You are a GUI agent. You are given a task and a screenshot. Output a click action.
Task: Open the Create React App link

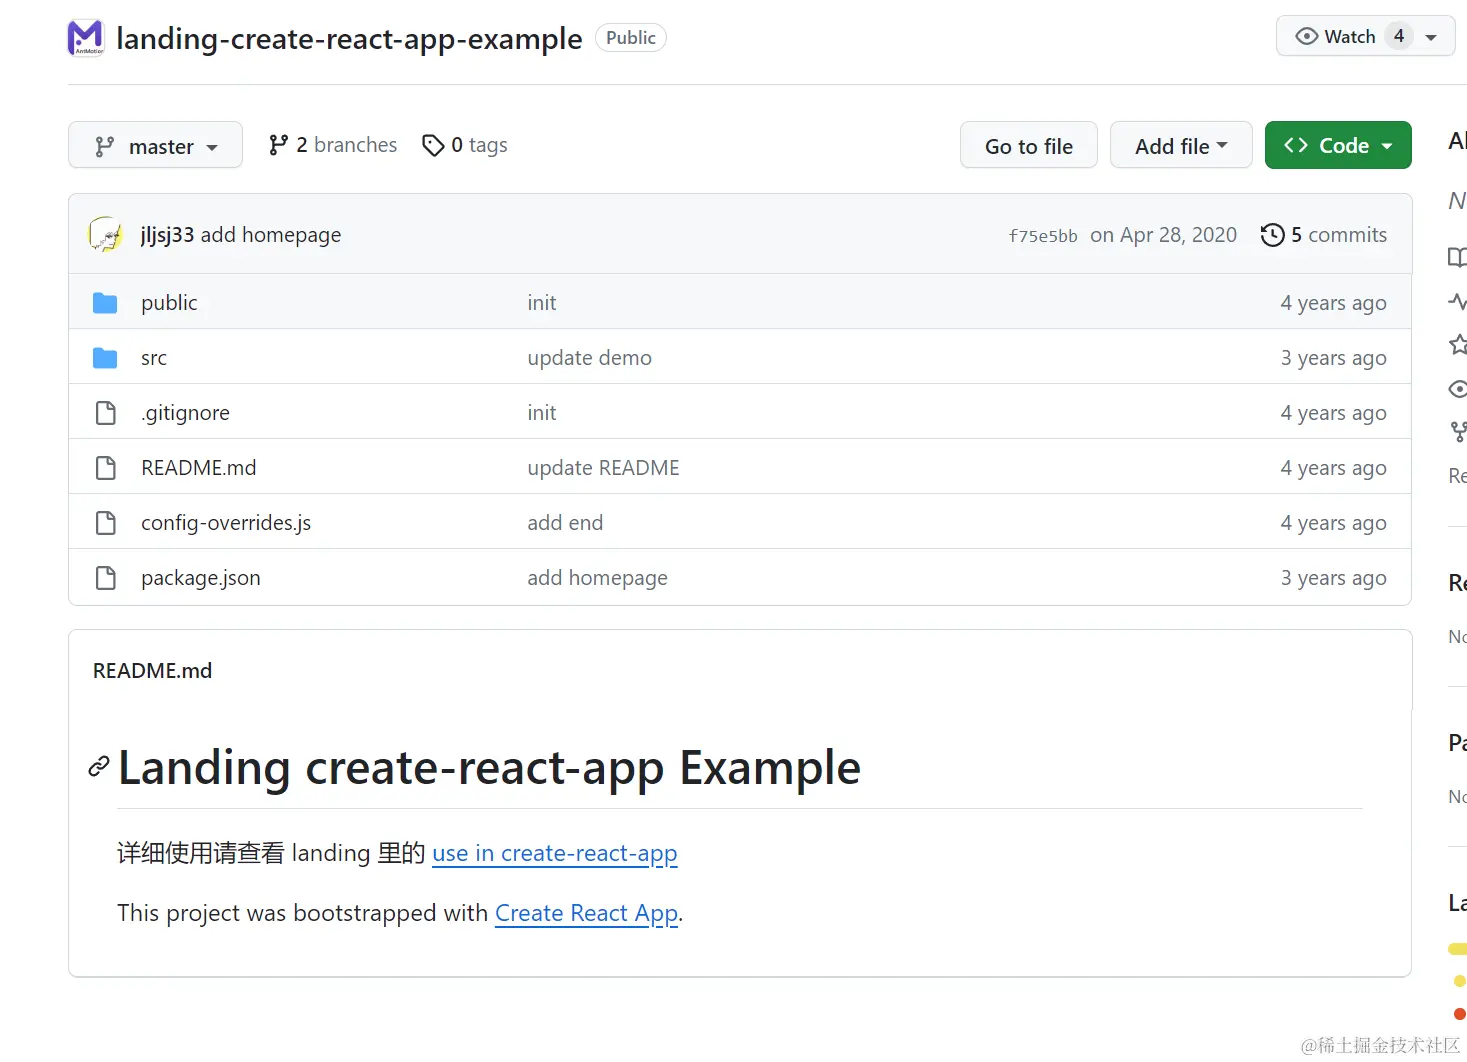tap(587, 913)
